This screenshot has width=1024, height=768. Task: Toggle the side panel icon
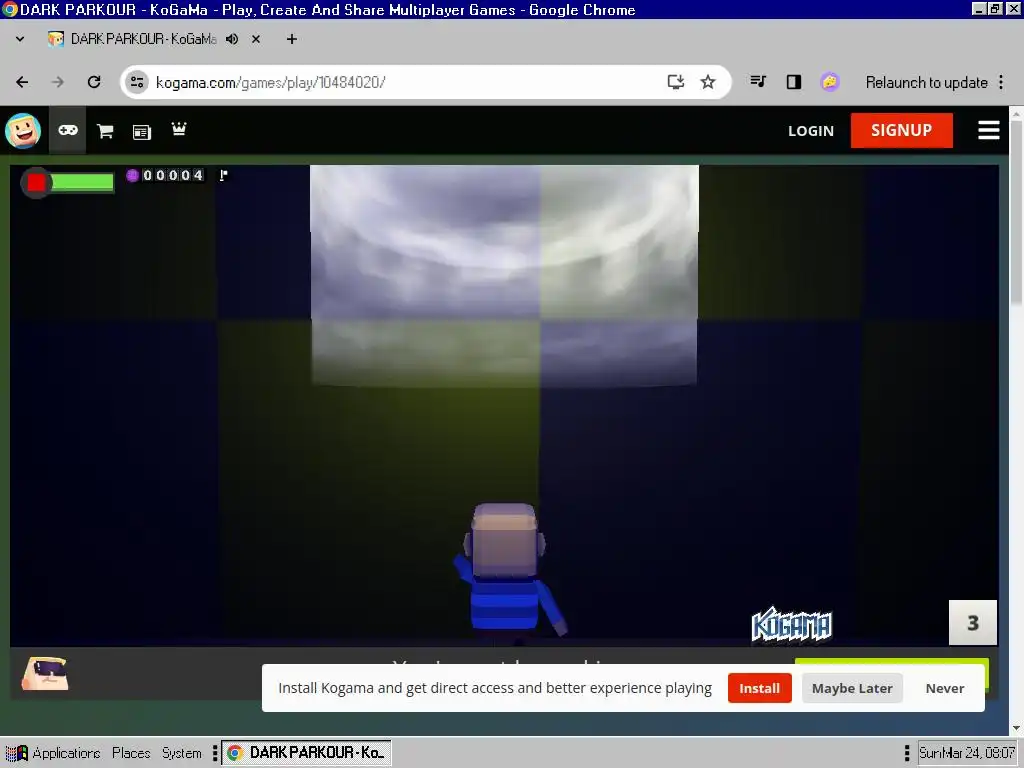793,82
